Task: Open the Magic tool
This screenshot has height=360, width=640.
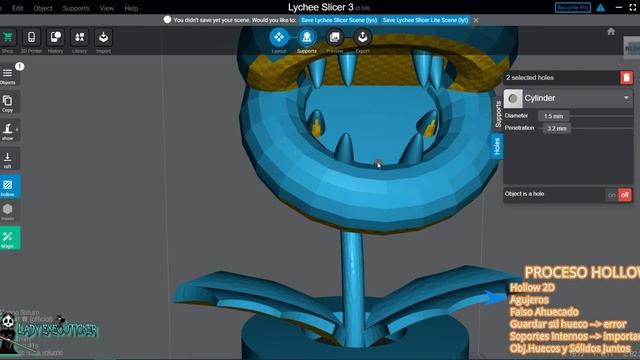Action: 8,238
